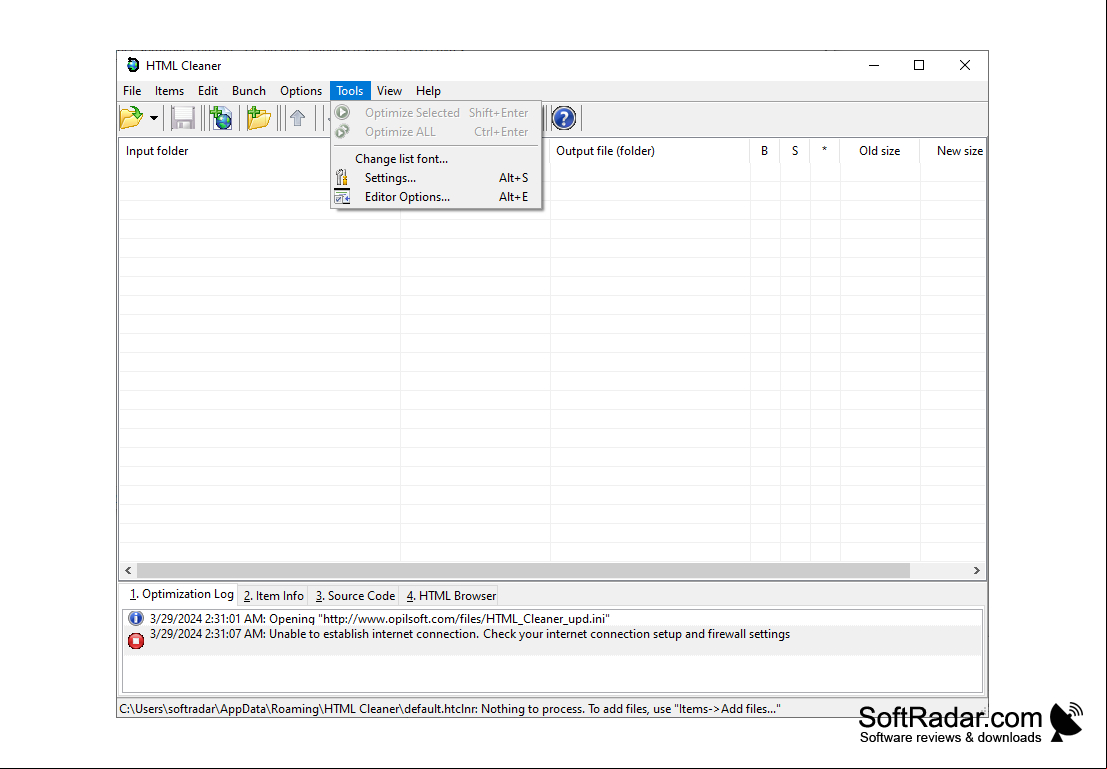Sort by the Input folder column header
Screen dimensions: 1107x769
click(259, 151)
